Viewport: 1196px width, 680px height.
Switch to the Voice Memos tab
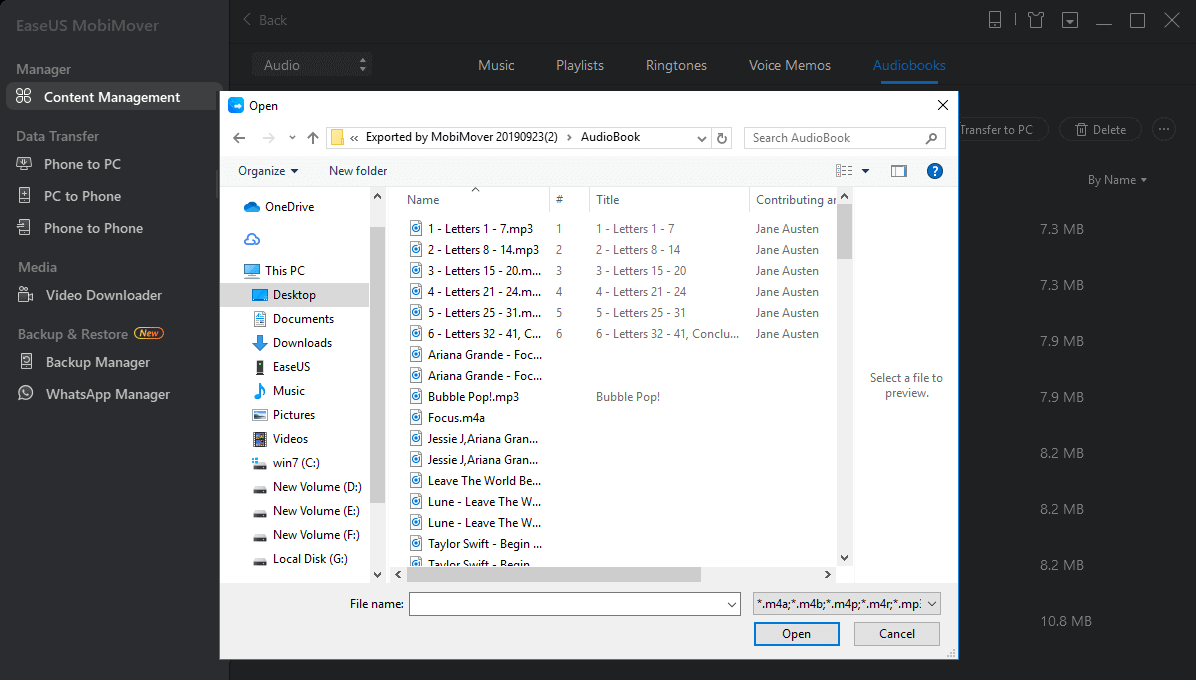coord(789,65)
